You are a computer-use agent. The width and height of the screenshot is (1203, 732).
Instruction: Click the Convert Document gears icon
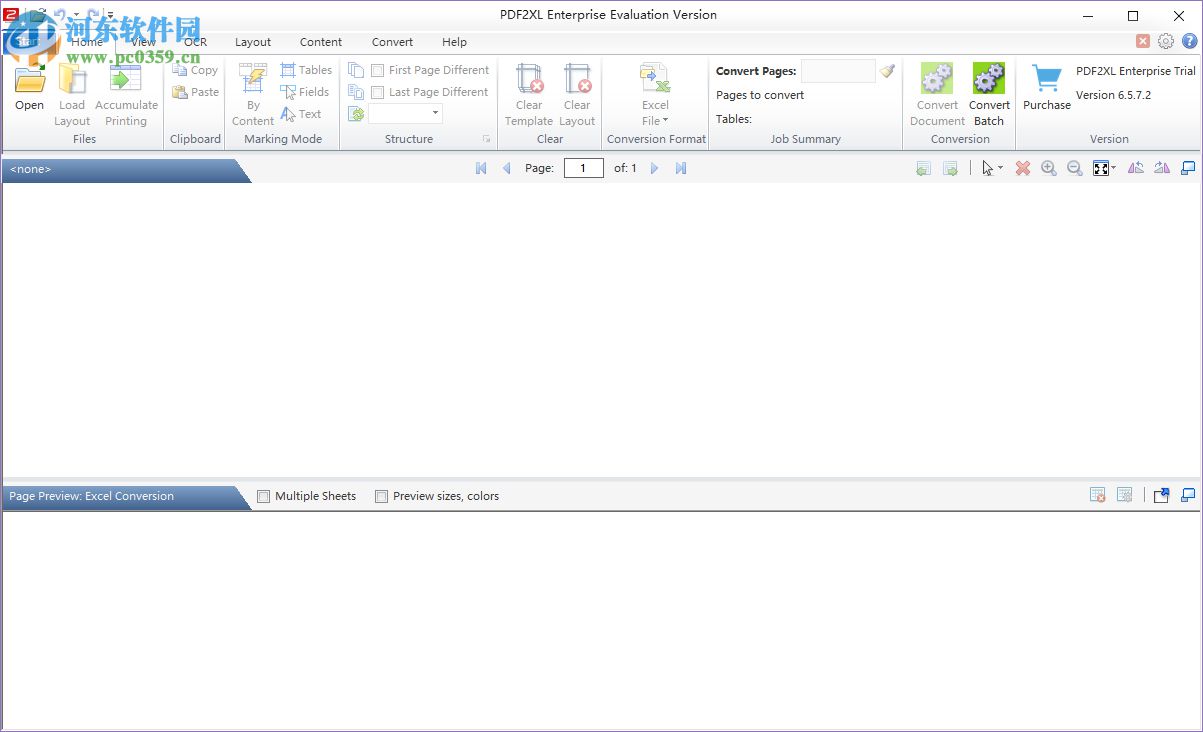[x=936, y=78]
